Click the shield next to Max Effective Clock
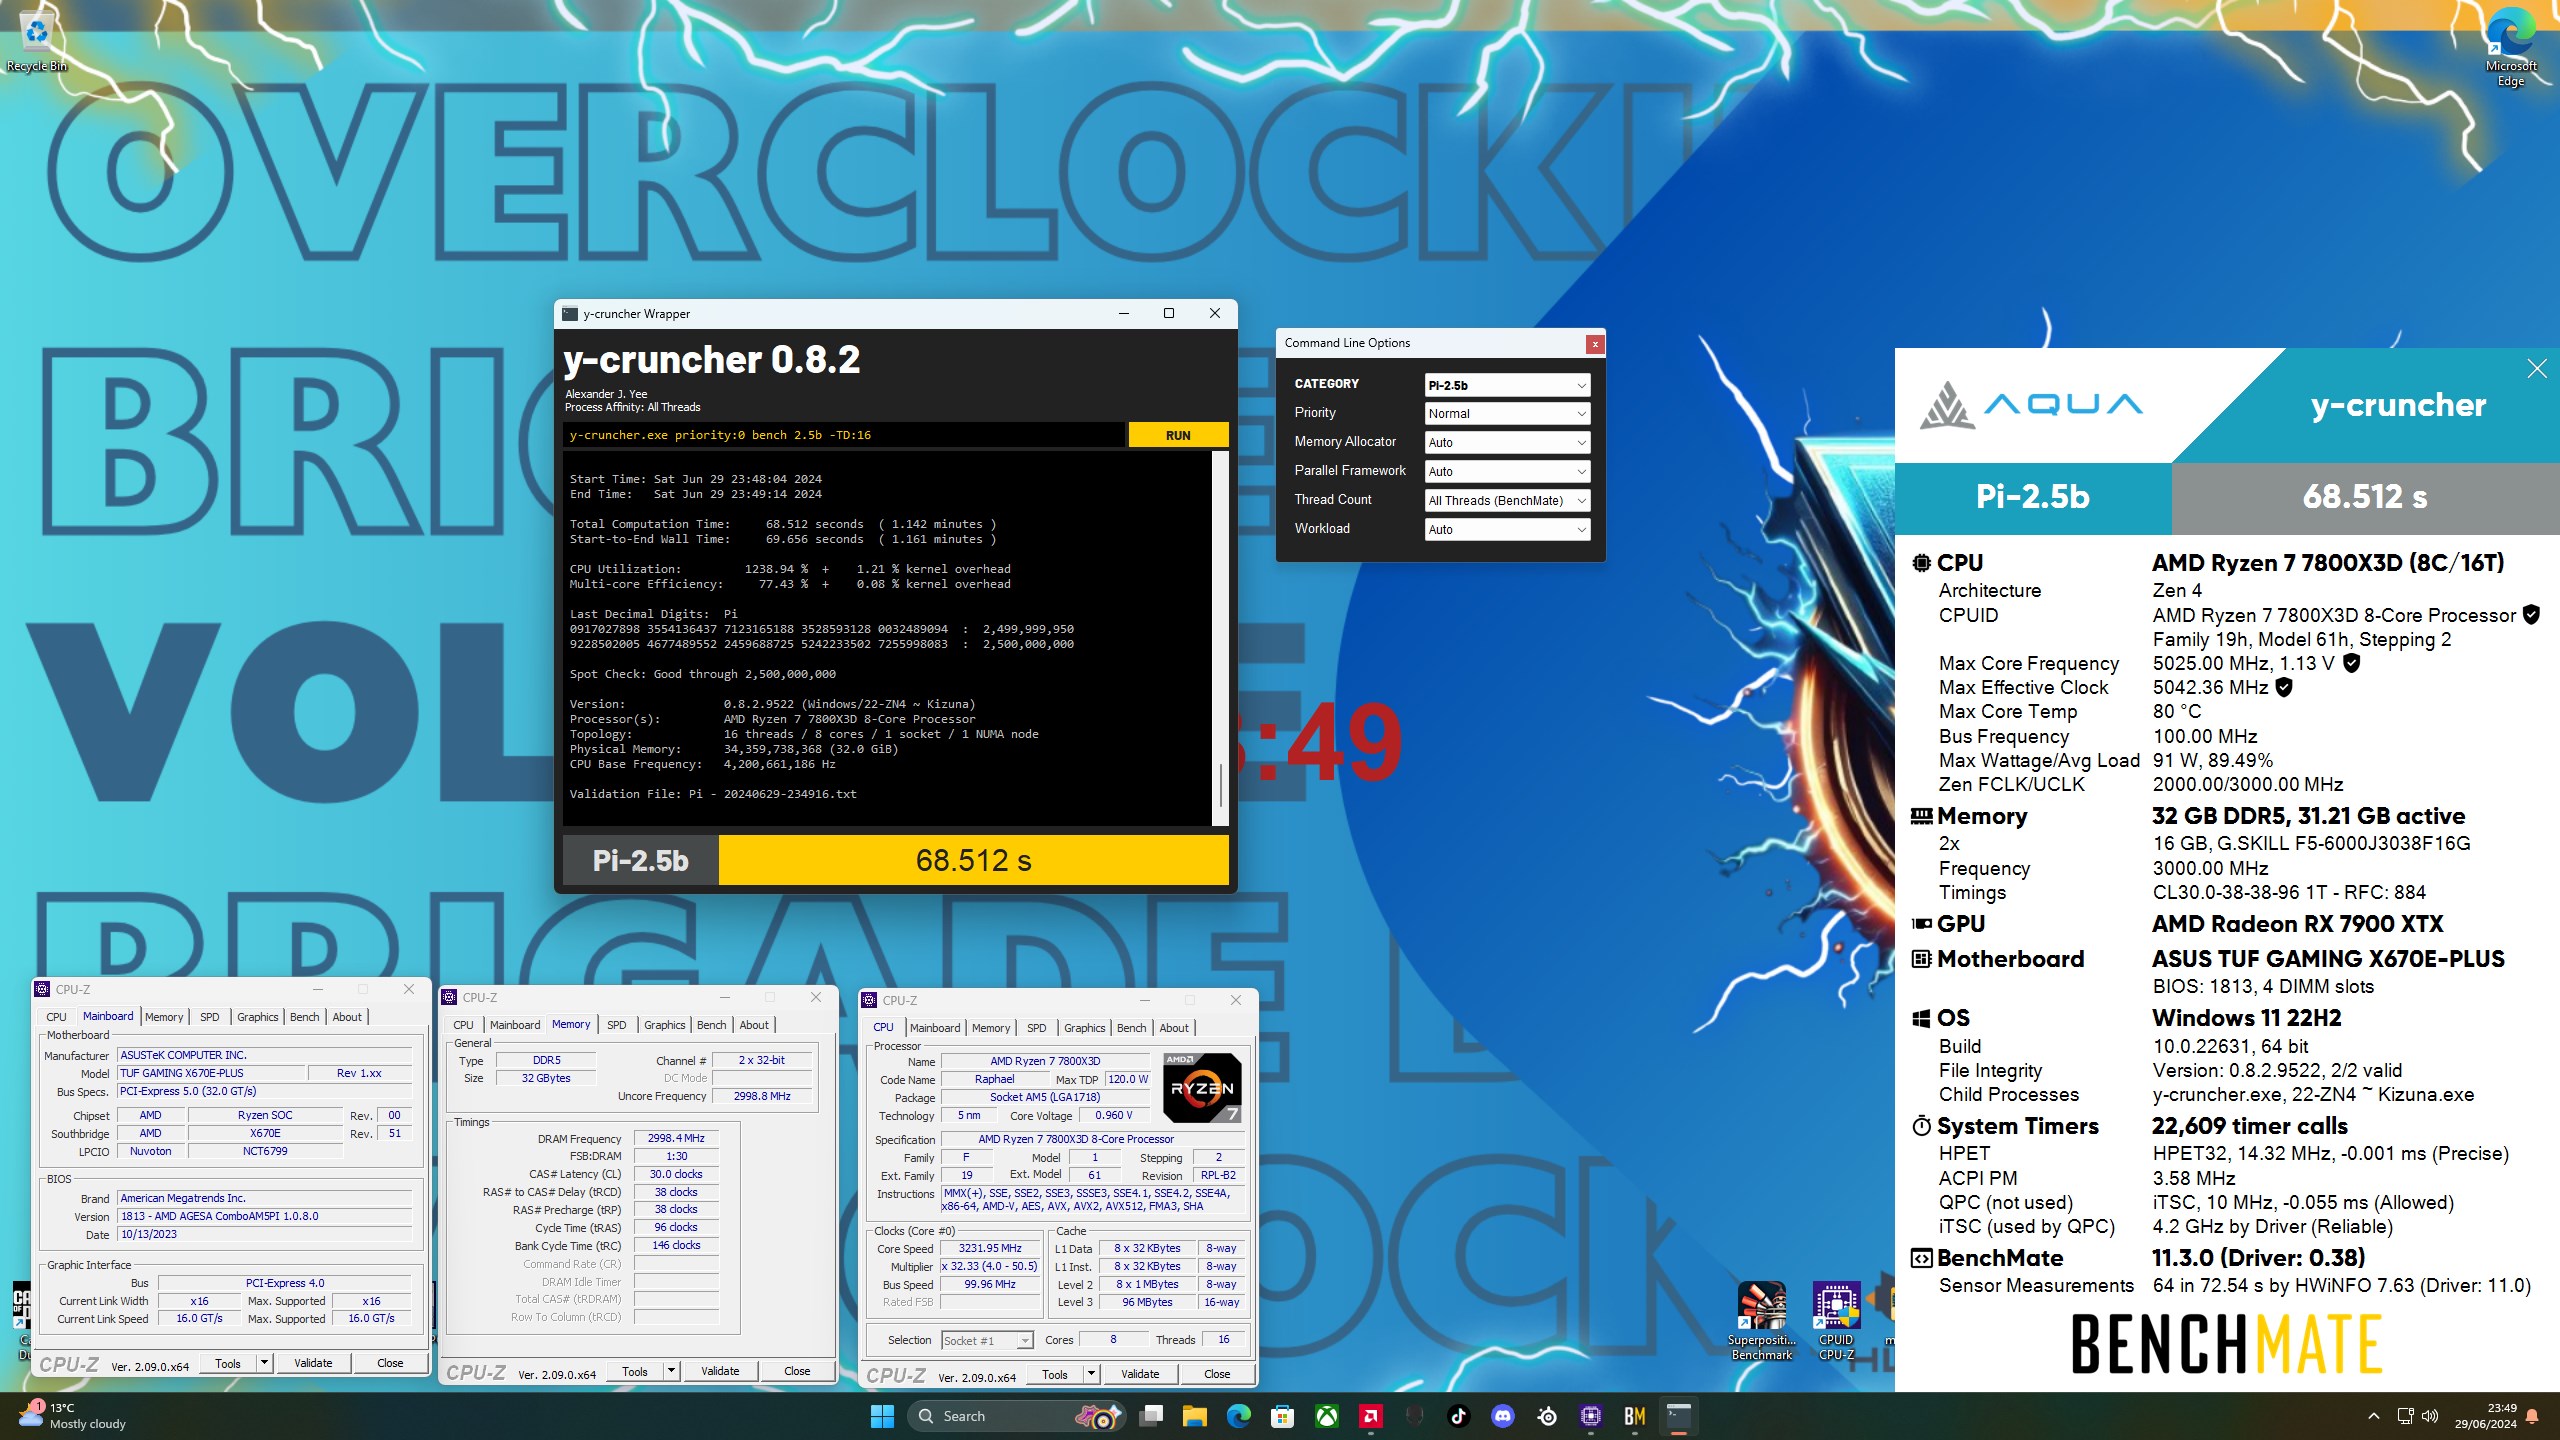2560x1440 pixels. pyautogui.click(x=2284, y=687)
